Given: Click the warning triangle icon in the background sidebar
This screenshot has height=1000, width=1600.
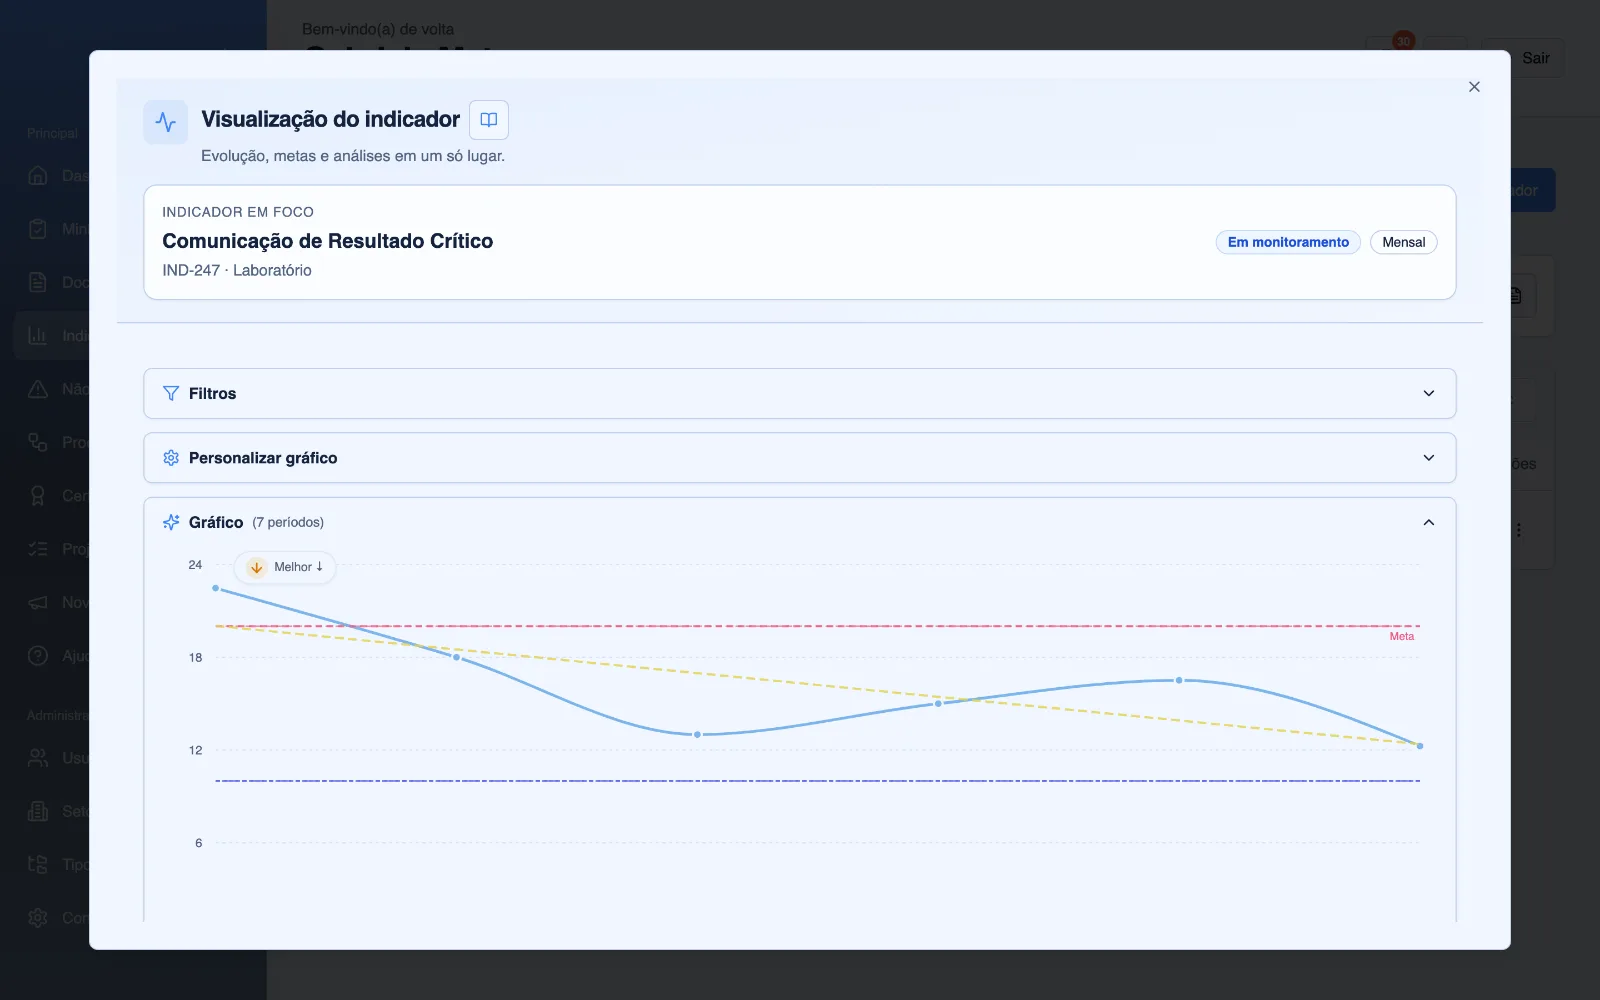Looking at the screenshot, I should pyautogui.click(x=38, y=389).
